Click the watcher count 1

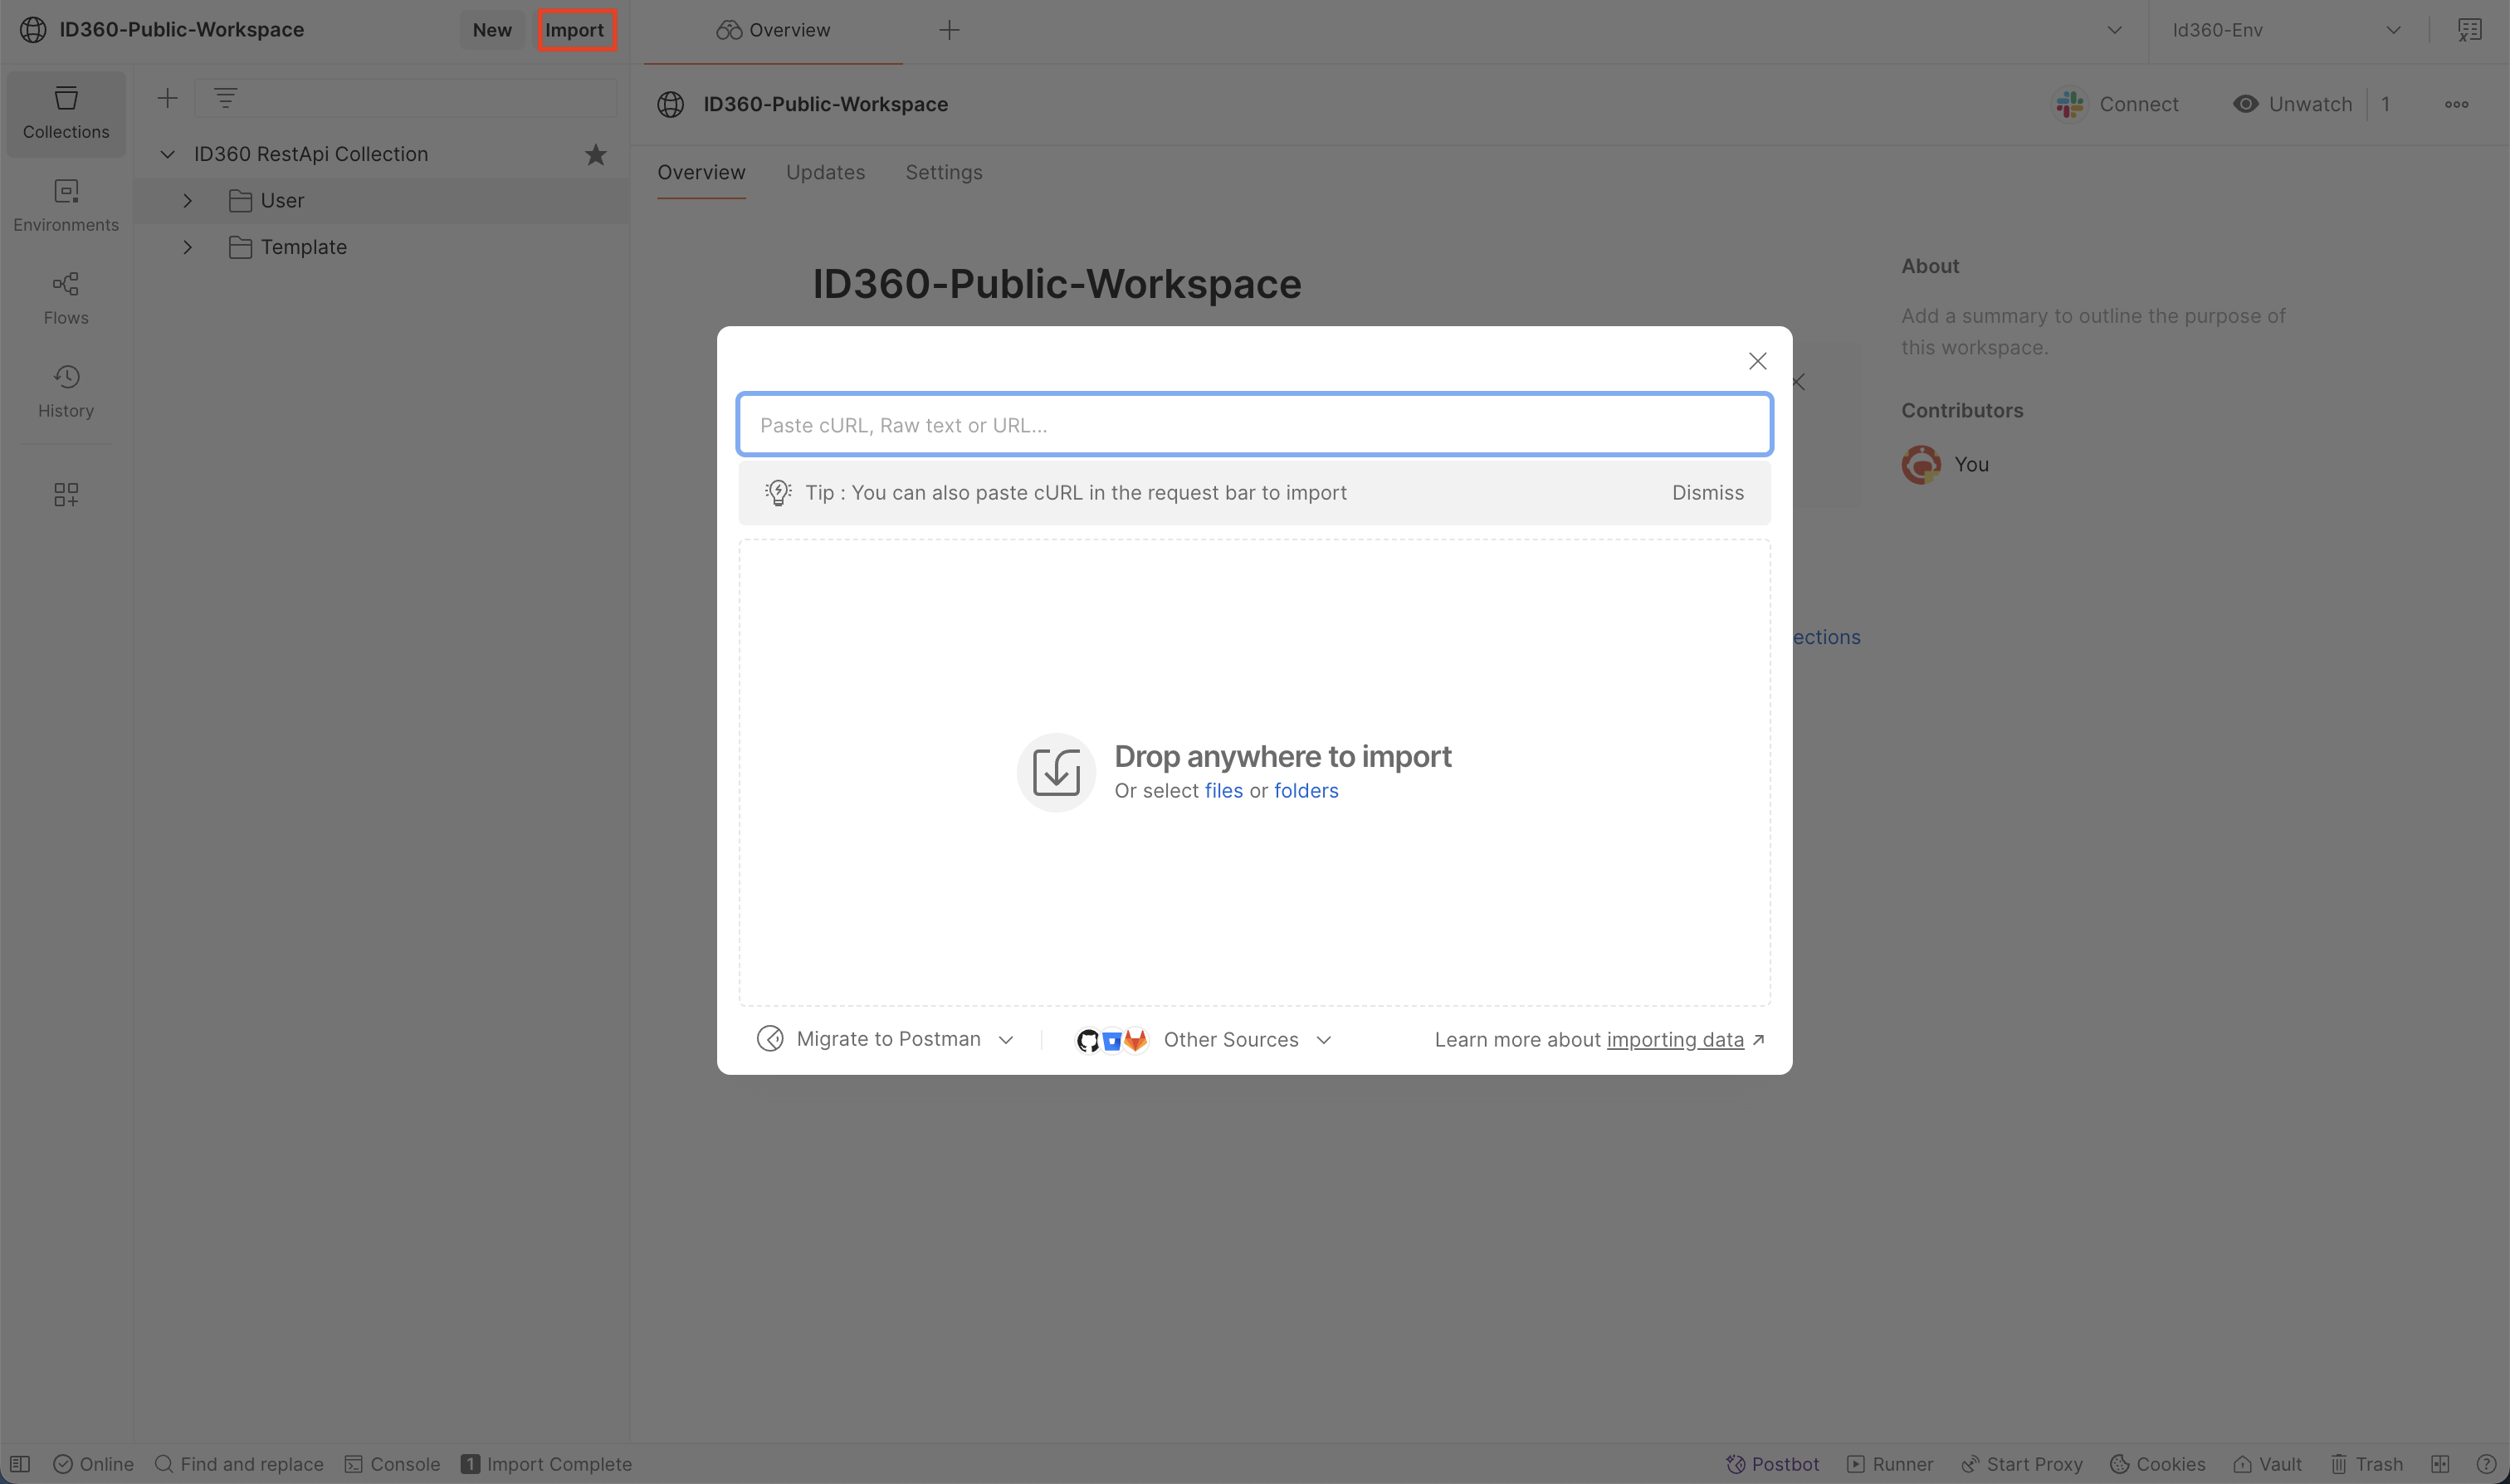pos(2385,104)
